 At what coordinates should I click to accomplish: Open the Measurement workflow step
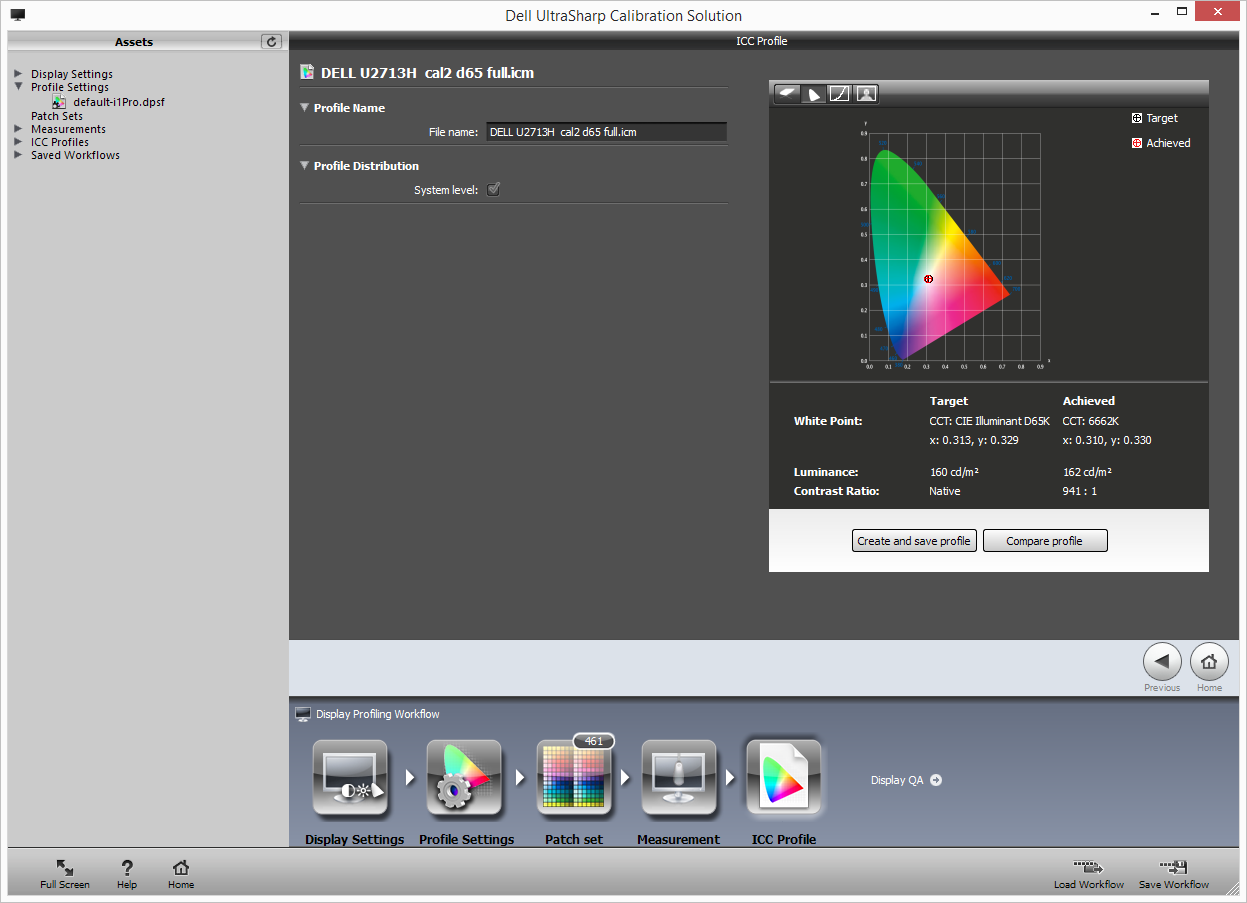678,778
